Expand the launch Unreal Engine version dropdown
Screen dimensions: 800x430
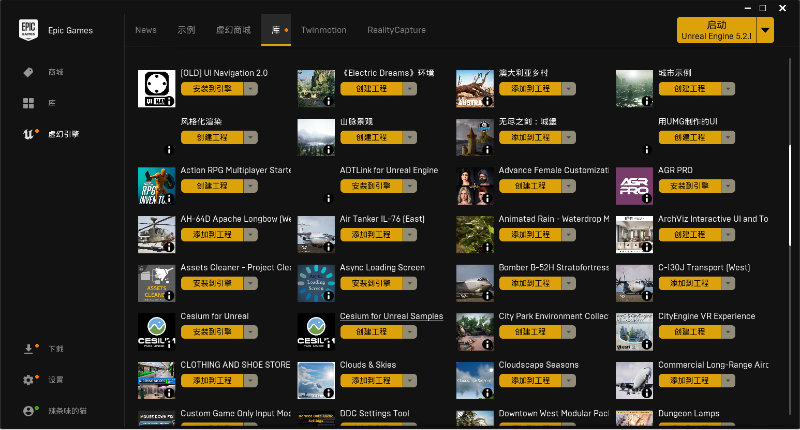pyautogui.click(x=765, y=30)
